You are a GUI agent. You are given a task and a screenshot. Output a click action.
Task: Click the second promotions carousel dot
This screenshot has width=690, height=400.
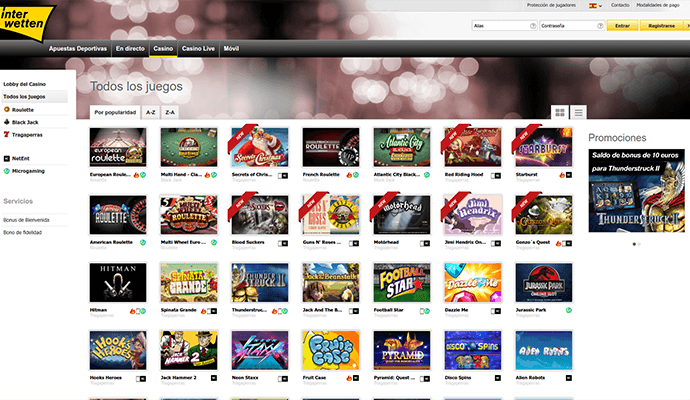(640, 243)
